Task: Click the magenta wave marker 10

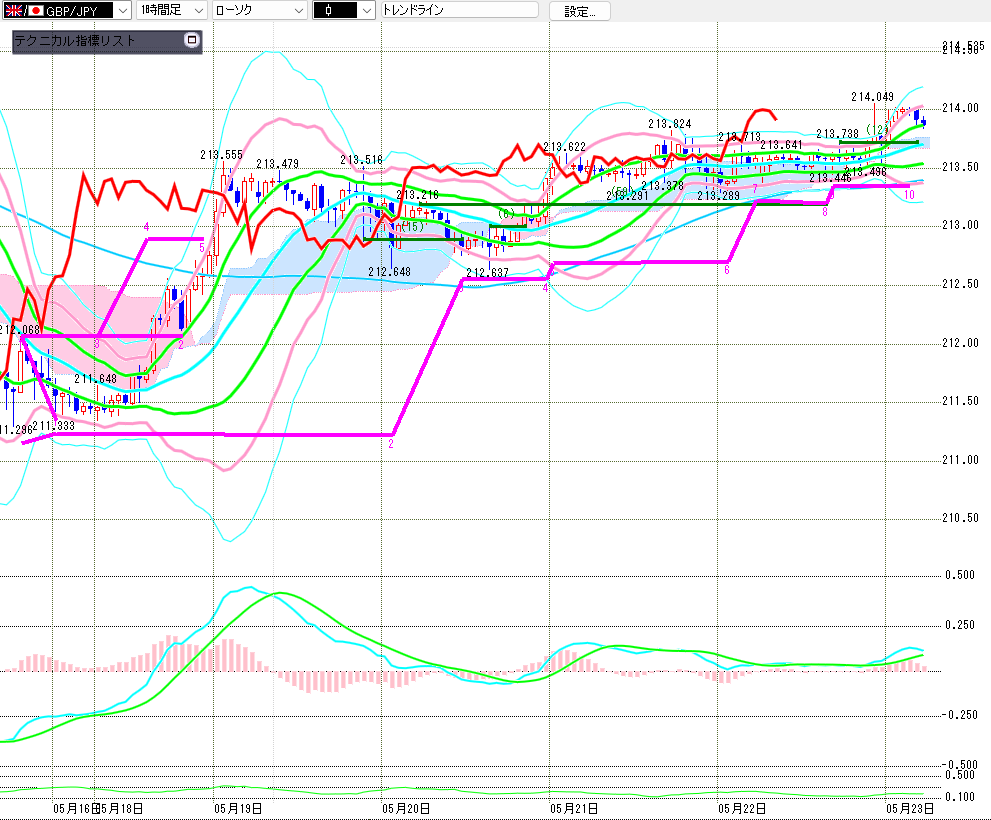Action: click(x=909, y=195)
